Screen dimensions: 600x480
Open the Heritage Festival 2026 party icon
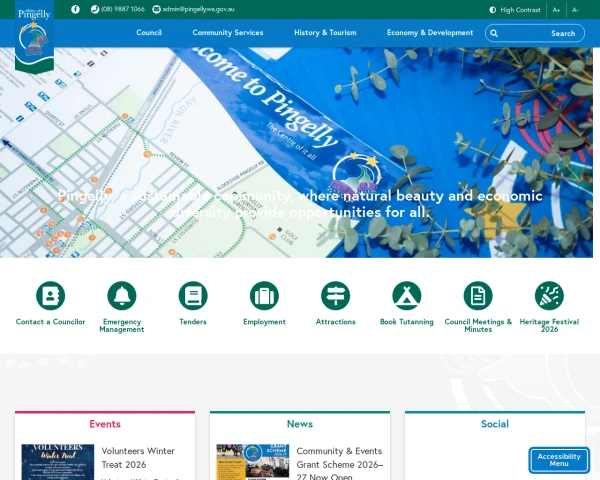tap(549, 296)
